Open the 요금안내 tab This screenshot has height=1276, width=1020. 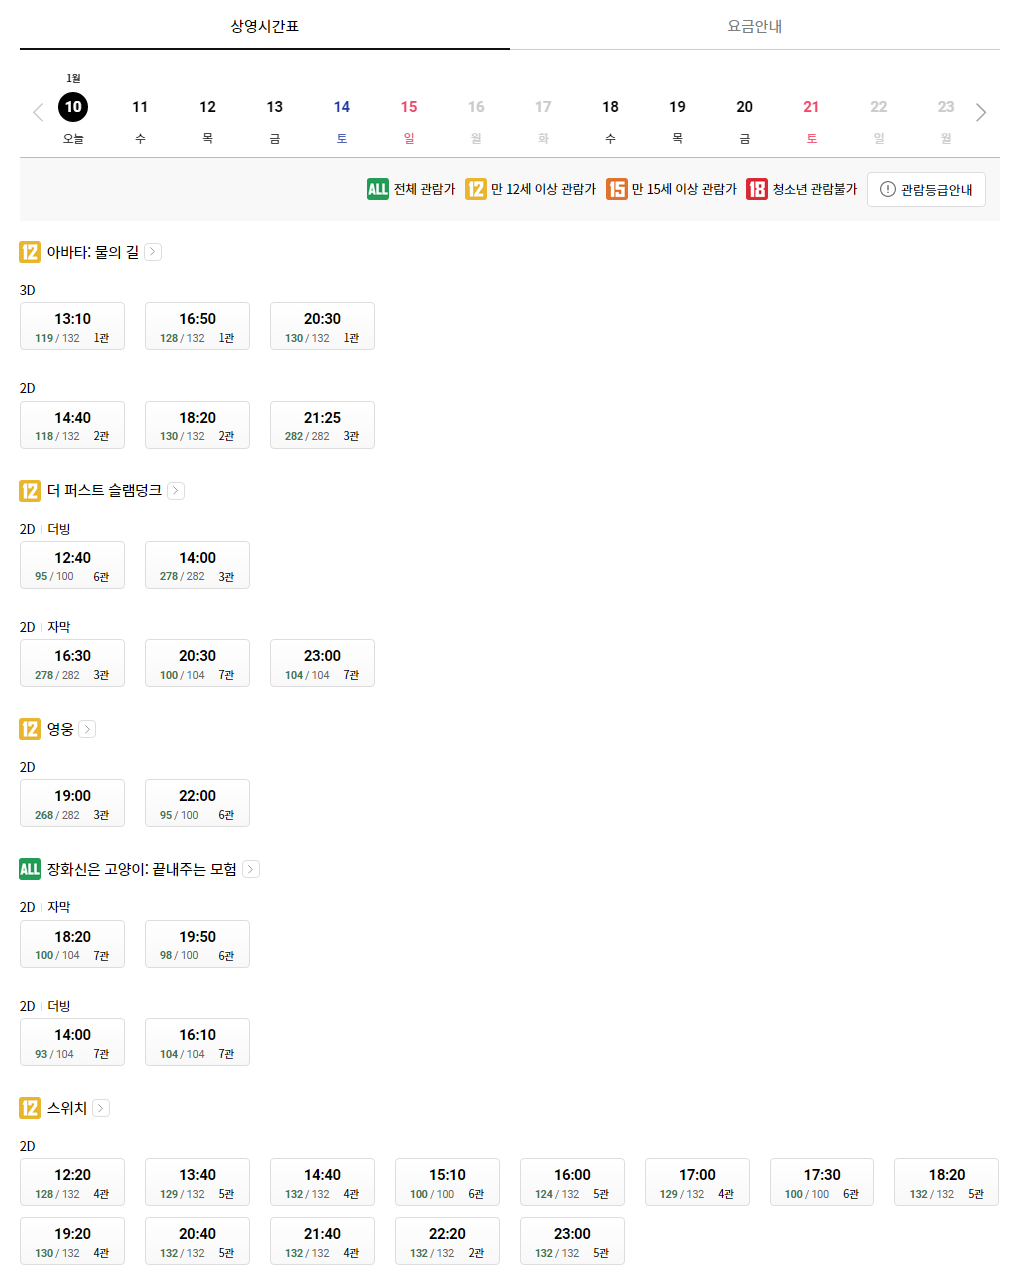pos(755,26)
